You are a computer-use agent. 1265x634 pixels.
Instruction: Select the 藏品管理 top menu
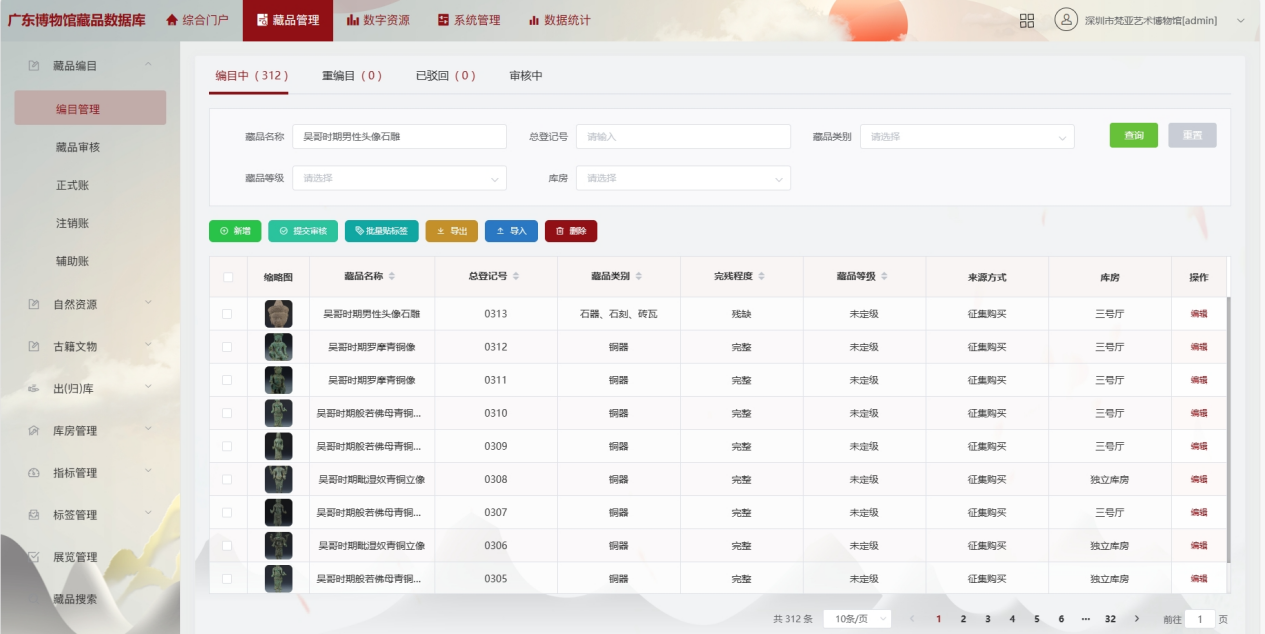288,20
